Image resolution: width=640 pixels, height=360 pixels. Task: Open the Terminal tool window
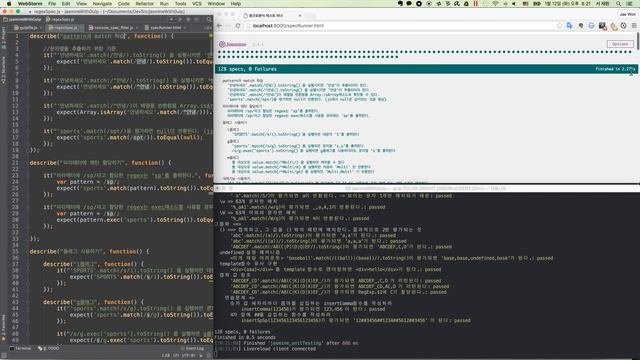(x=20, y=349)
